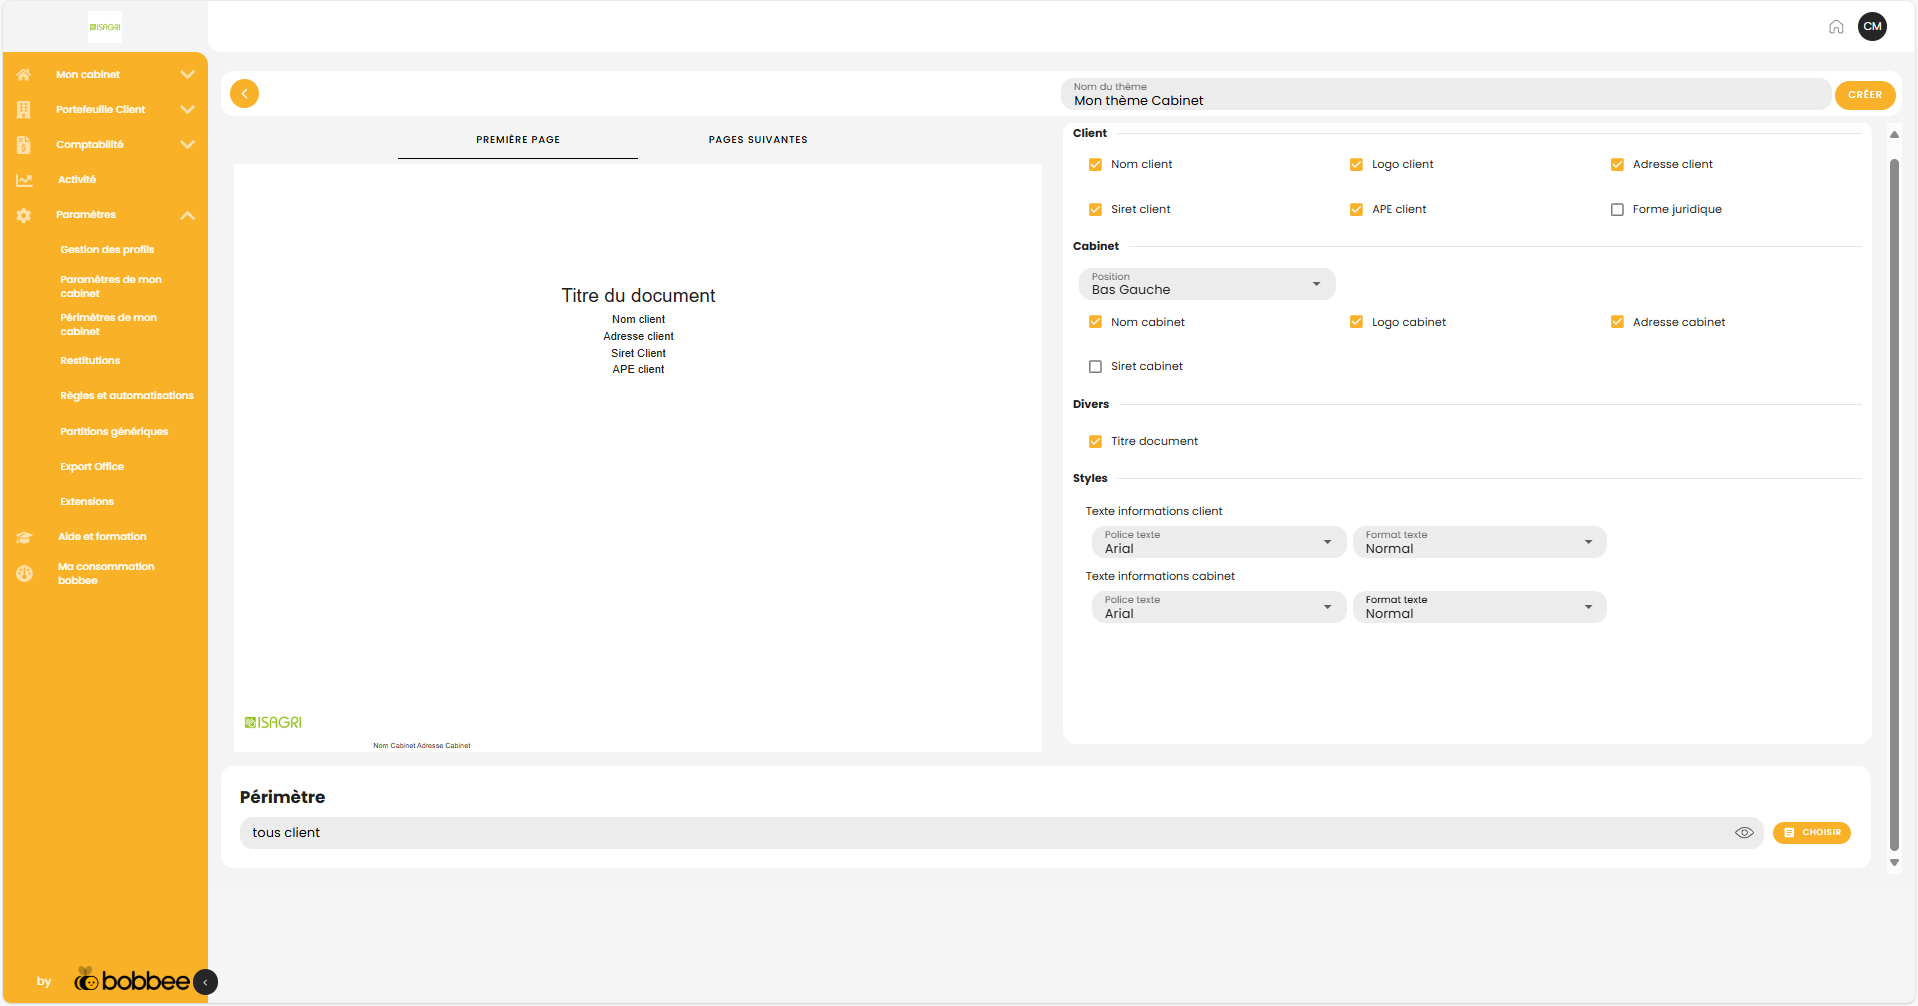Open the Restitutions menu item

click(x=90, y=361)
